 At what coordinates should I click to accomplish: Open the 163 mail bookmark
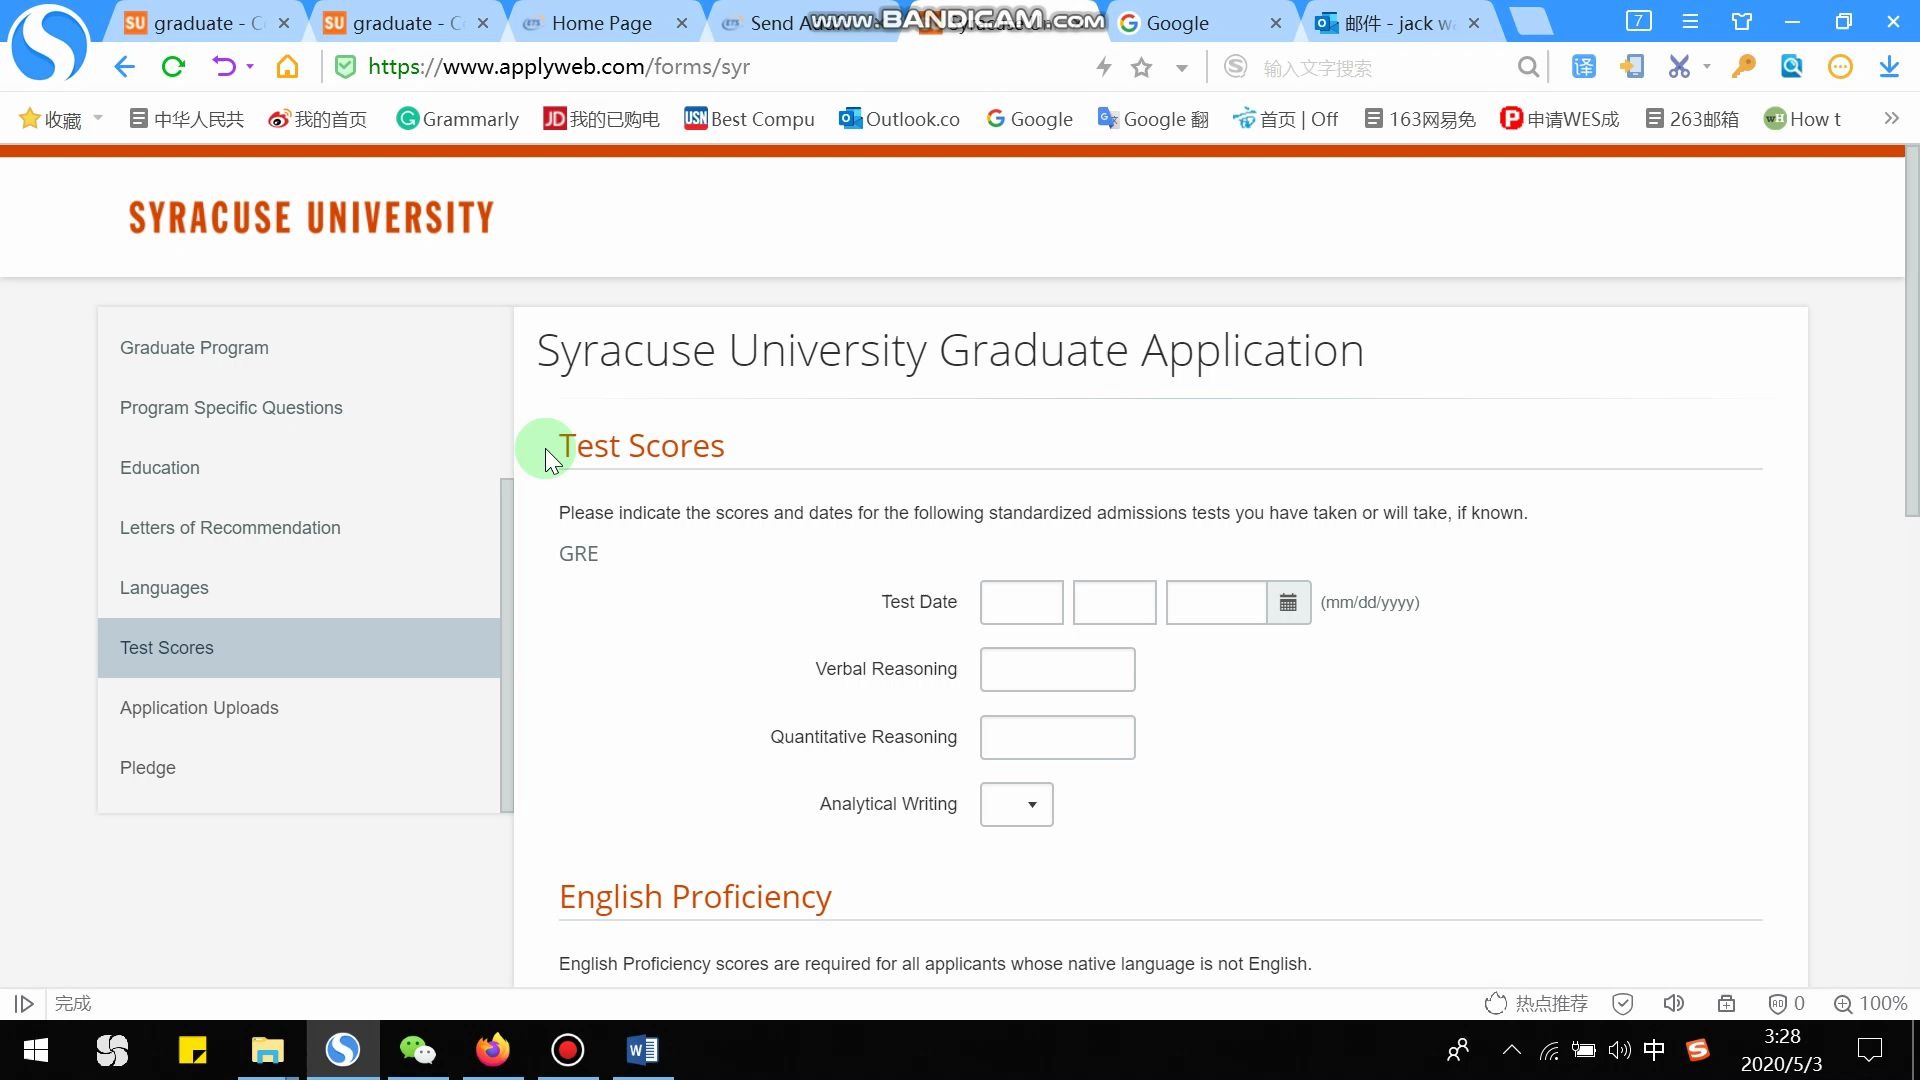click(1420, 119)
